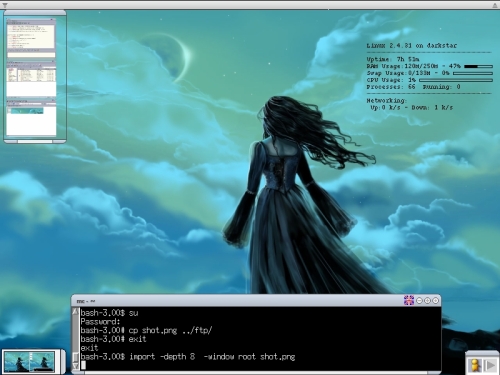Image resolution: width=500 pixels, height=375 pixels.
Task: Click the pager window title bar
Action: (35, 13)
